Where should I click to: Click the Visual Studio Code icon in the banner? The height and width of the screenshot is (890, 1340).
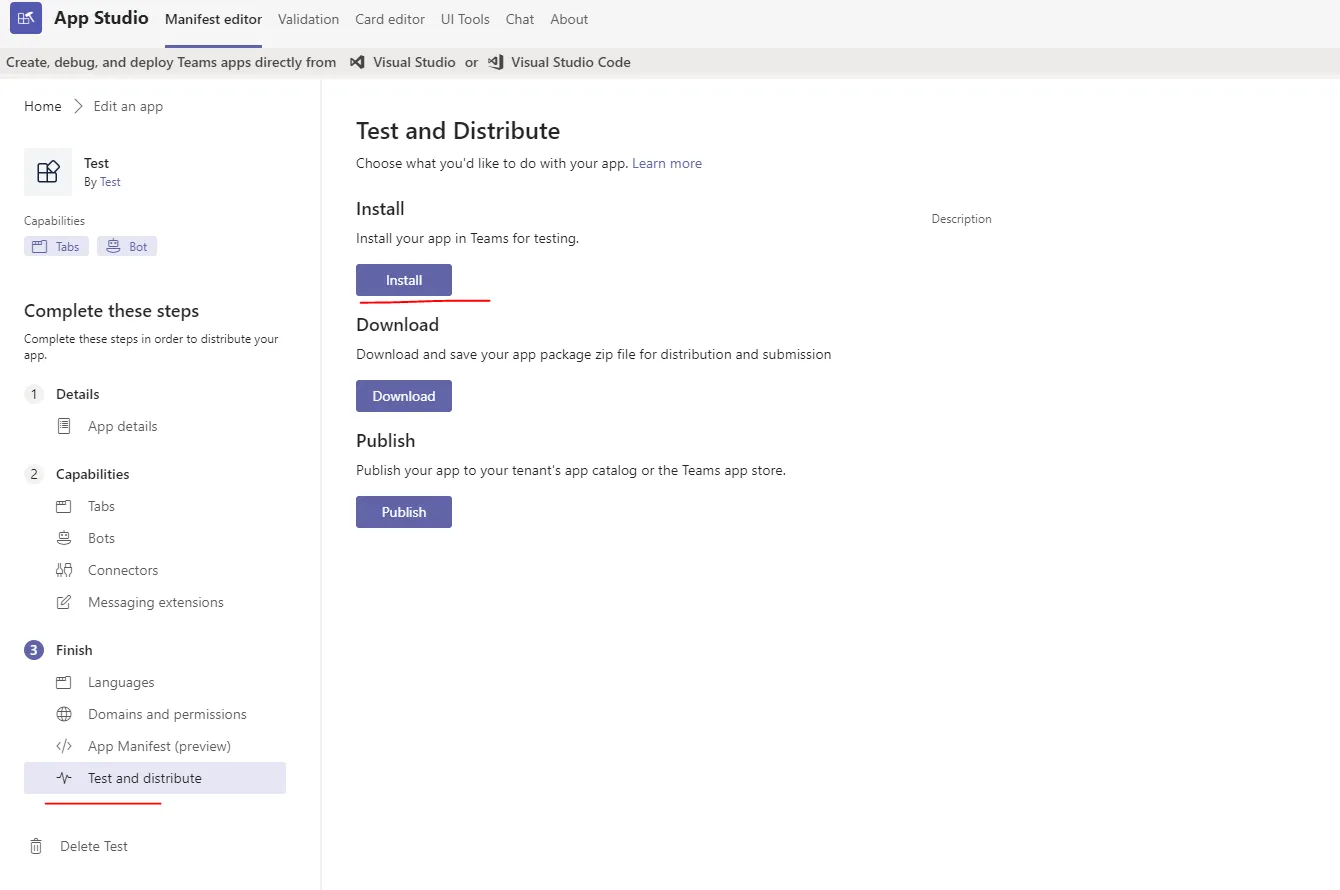[x=495, y=62]
